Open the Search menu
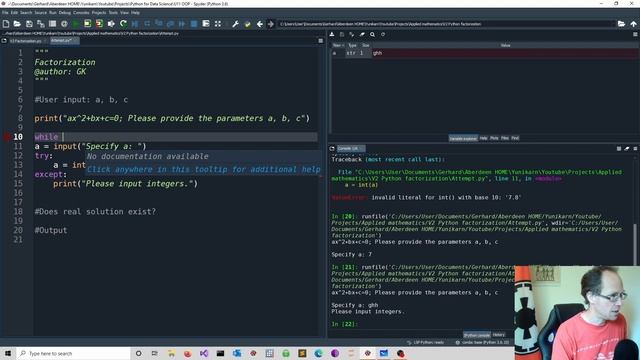The image size is (640, 360). (26, 13)
